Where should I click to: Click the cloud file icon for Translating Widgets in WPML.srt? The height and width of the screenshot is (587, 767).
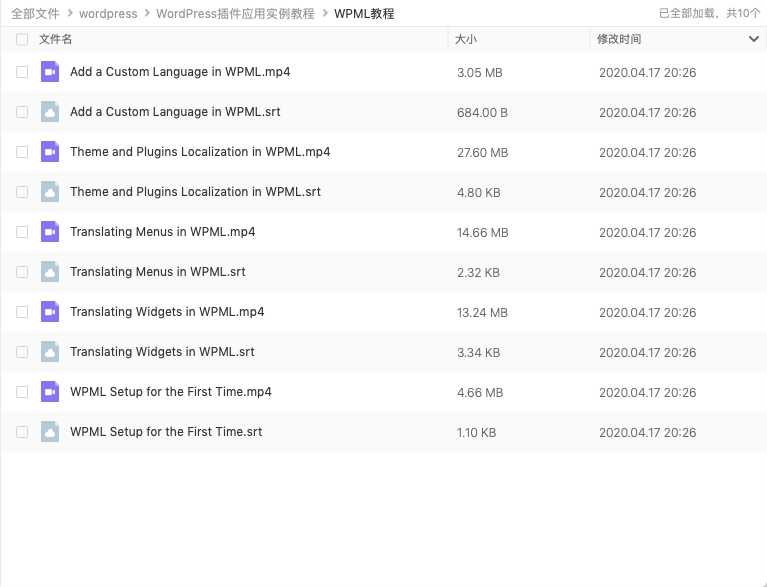(50, 352)
